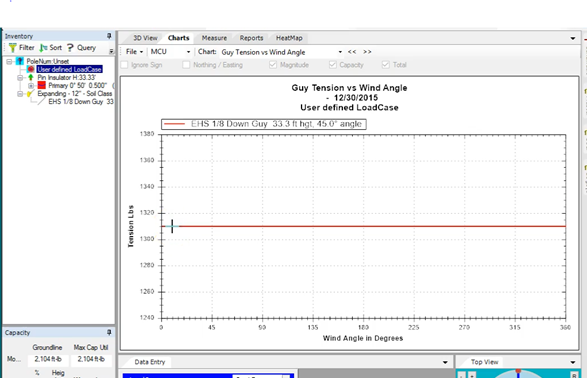Viewport: 587px width, 378px height.
Task: Open the HeatMap tab
Action: click(289, 38)
